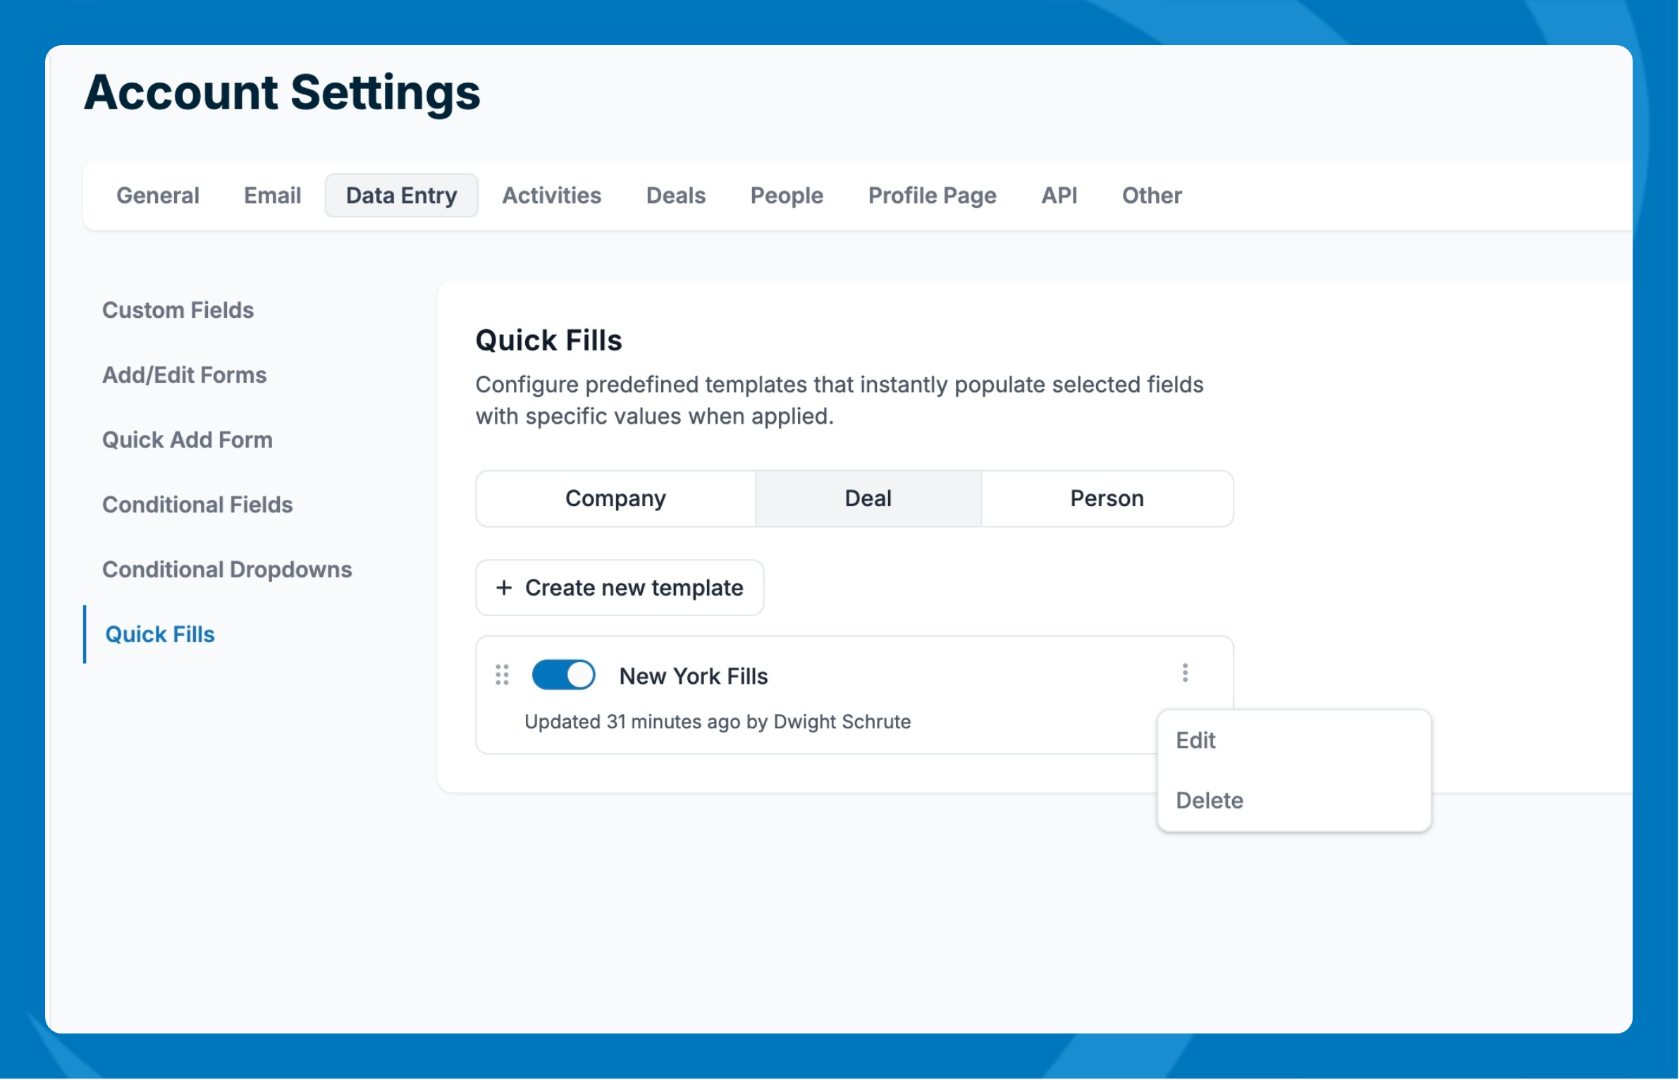
Task: Go to Add/Edit Forms in sidebar
Action: pyautogui.click(x=184, y=376)
